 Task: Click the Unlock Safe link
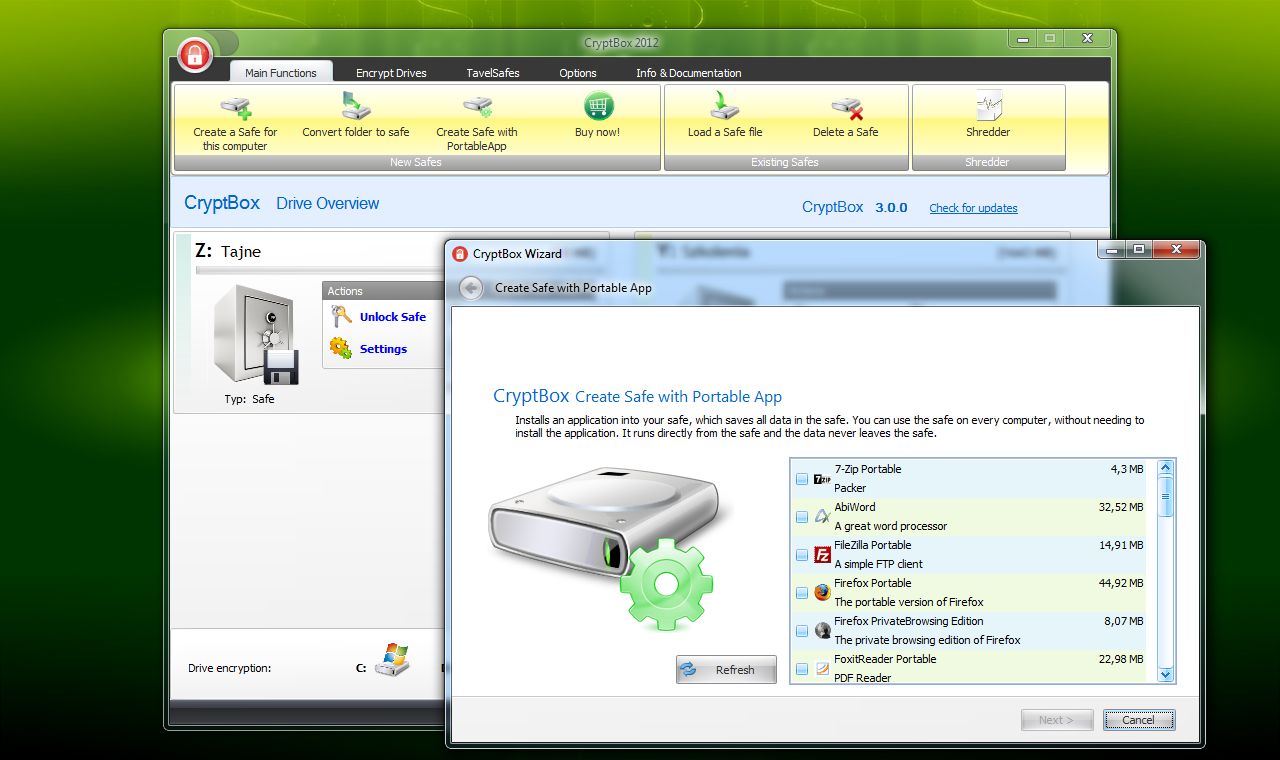[393, 317]
